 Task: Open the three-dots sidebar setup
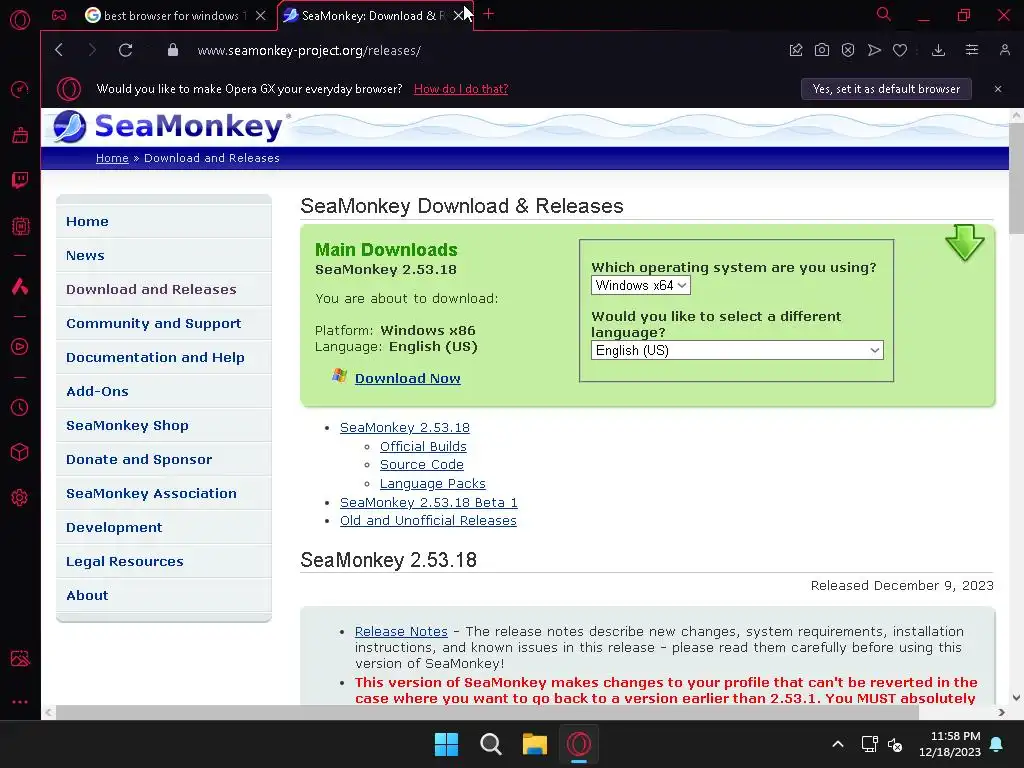[x=20, y=702]
